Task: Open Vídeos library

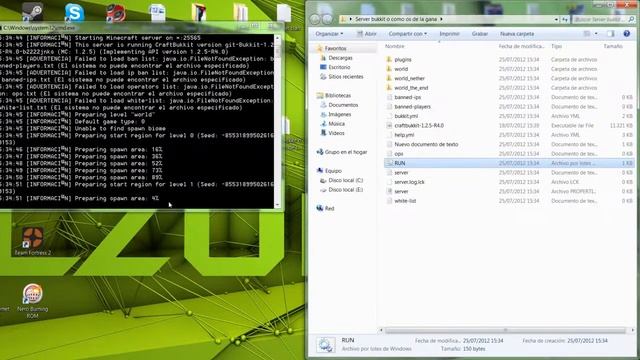Action: [x=336, y=133]
